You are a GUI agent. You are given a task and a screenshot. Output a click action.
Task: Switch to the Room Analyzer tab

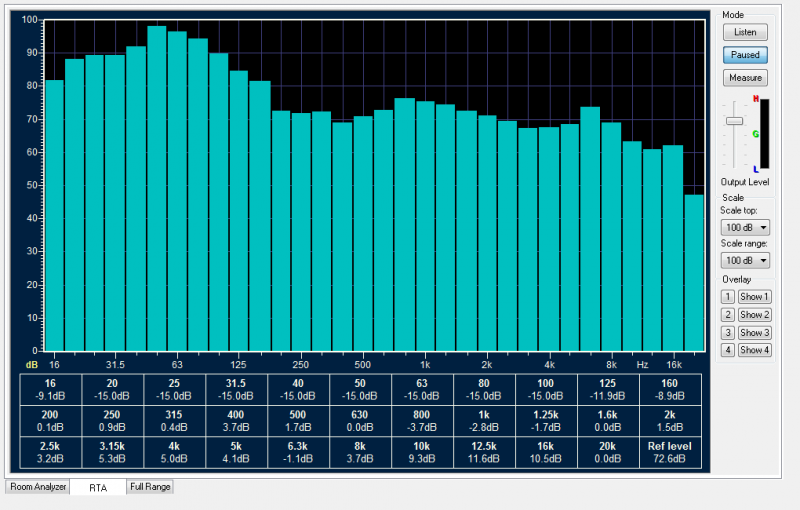coord(37,487)
